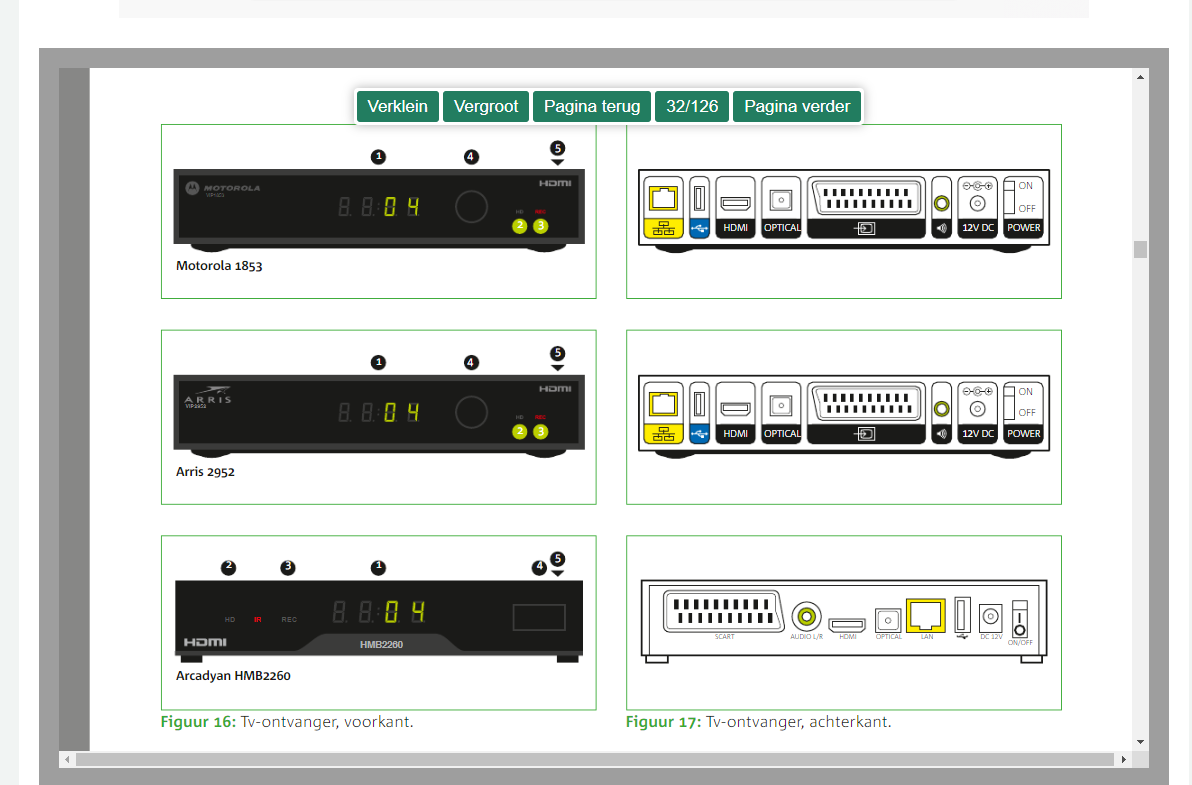Click the POWER switch on Arris rear panel
Viewport: 1192px width, 785px height.
[1023, 413]
